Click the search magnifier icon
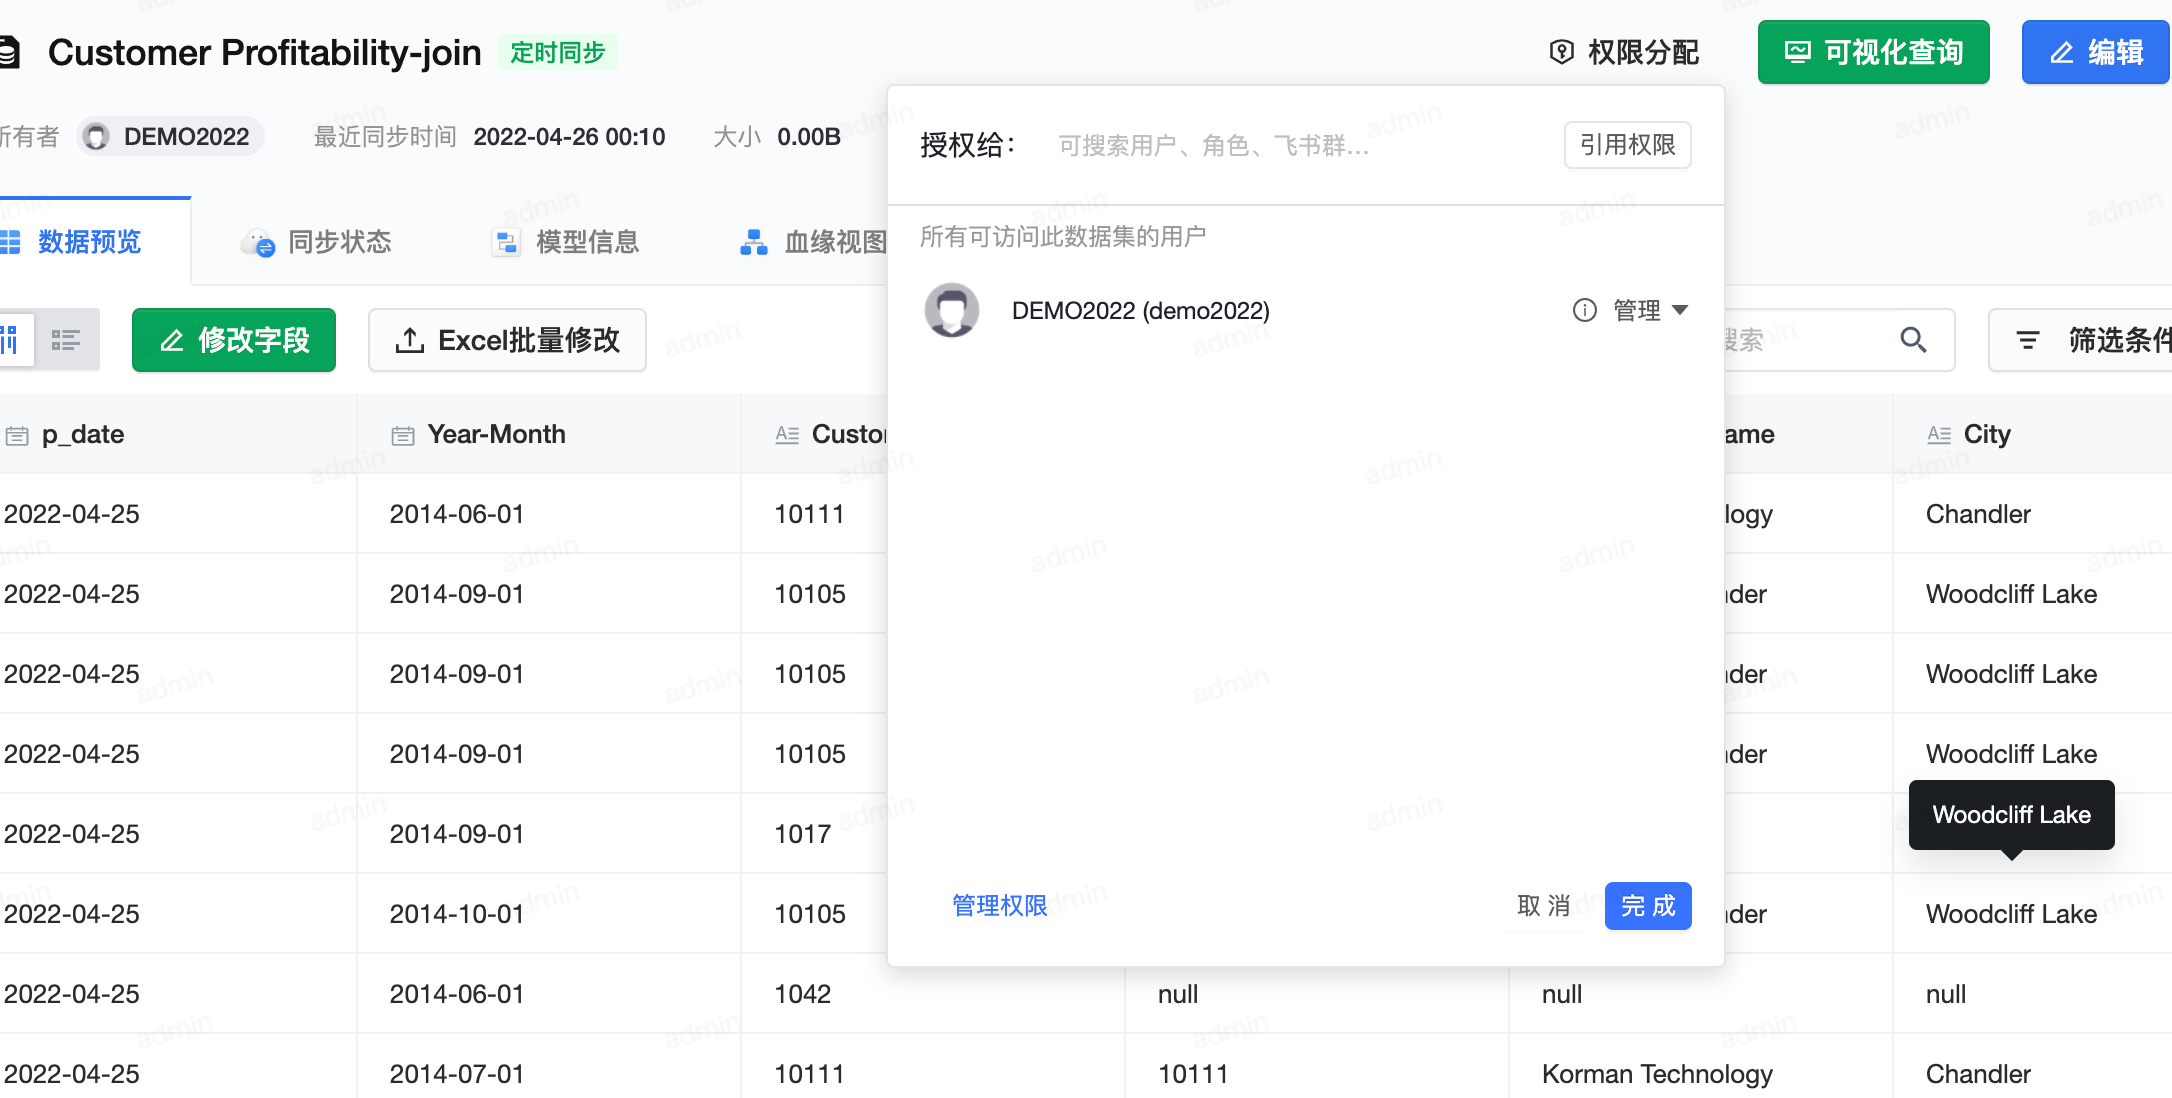This screenshot has width=2172, height=1098. click(x=1912, y=340)
